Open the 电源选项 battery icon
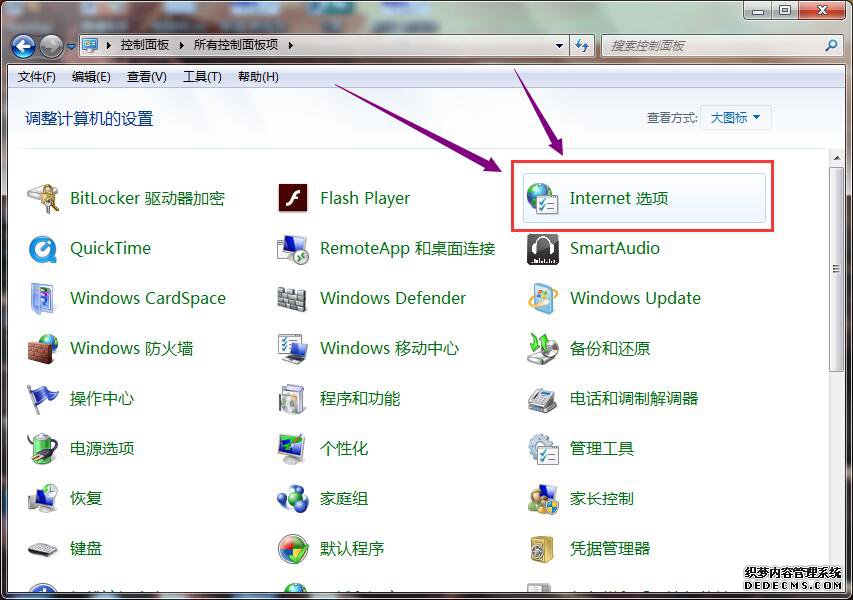Viewport: 853px width, 600px height. click(43, 449)
